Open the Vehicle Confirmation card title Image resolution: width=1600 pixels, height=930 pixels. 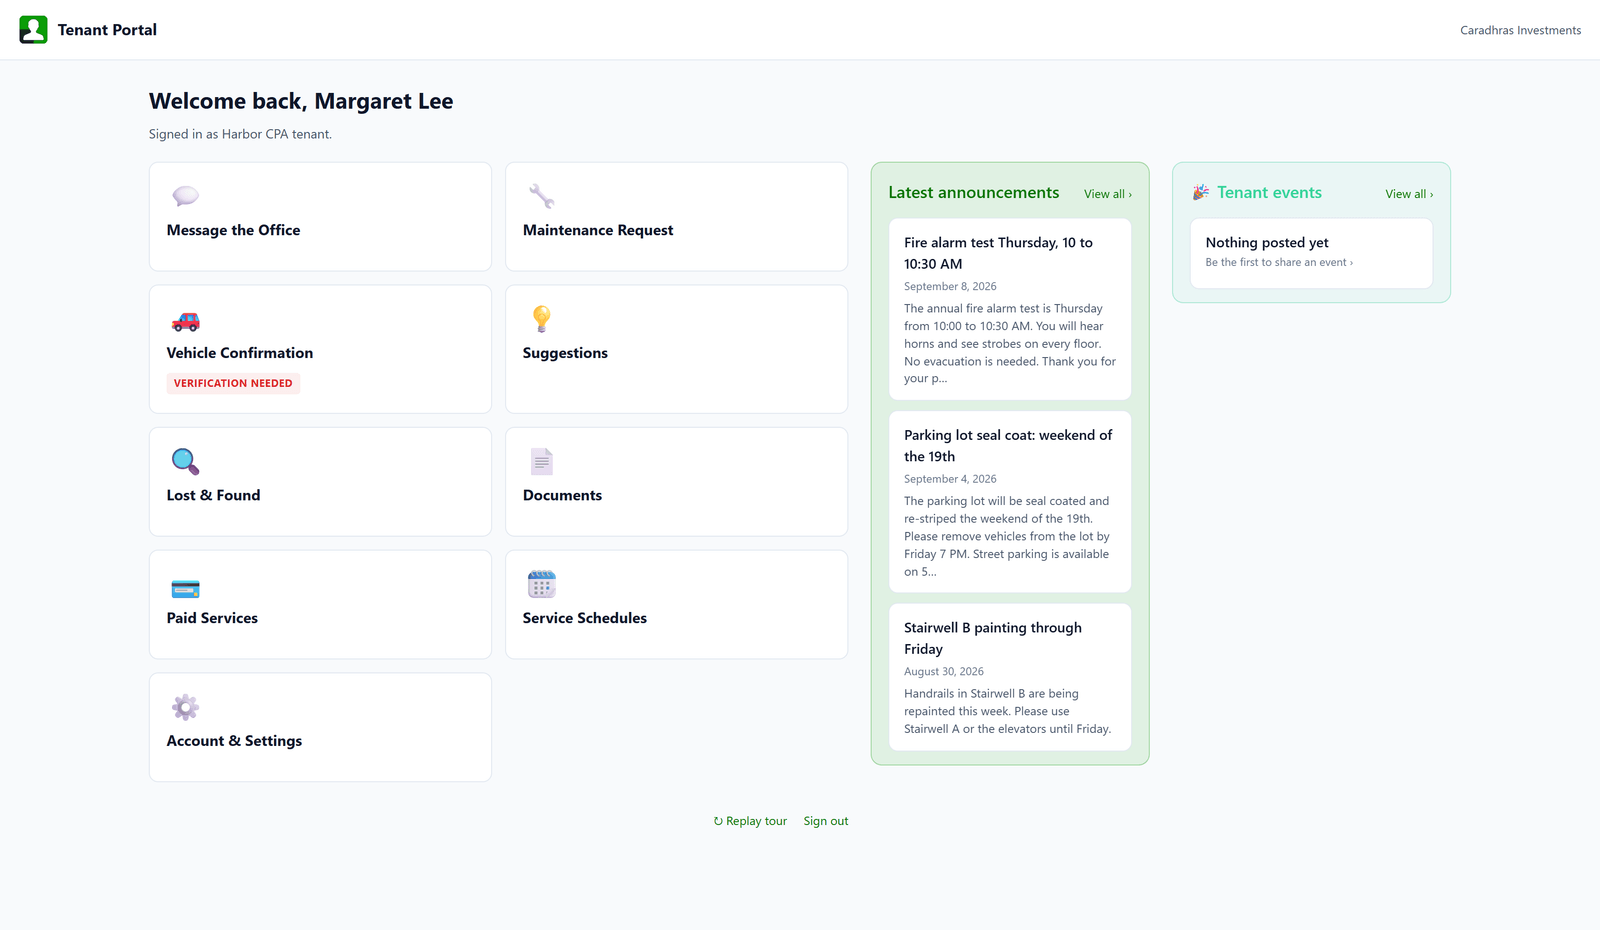(240, 353)
